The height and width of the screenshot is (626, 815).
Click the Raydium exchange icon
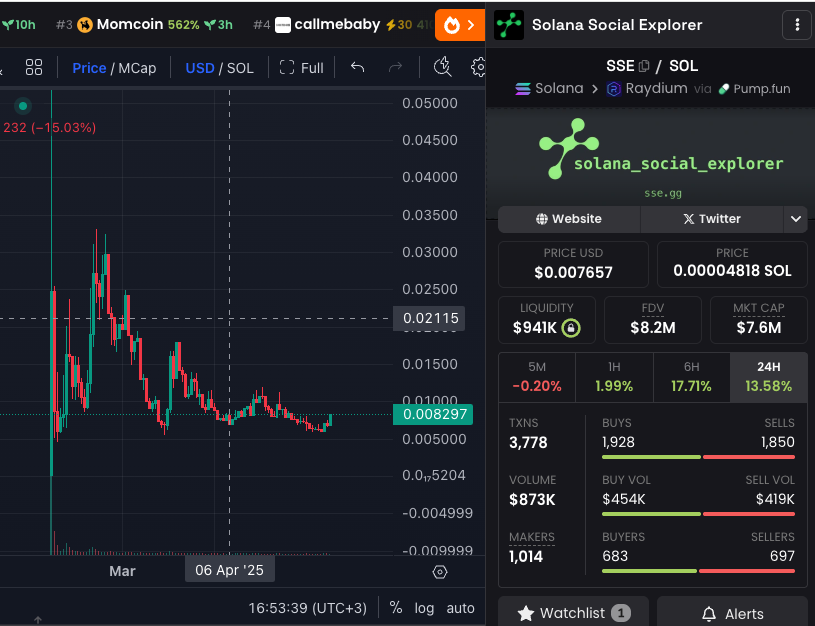(613, 89)
